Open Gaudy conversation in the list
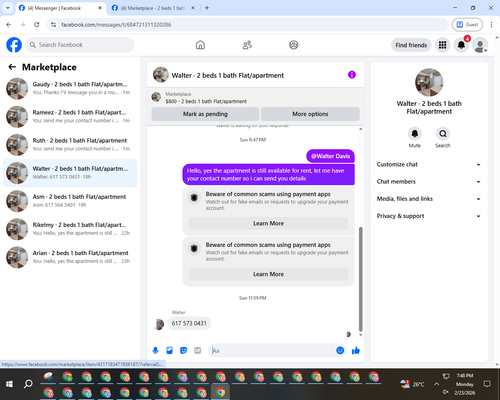Image resolution: width=500 pixels, height=400 pixels. pos(70,89)
